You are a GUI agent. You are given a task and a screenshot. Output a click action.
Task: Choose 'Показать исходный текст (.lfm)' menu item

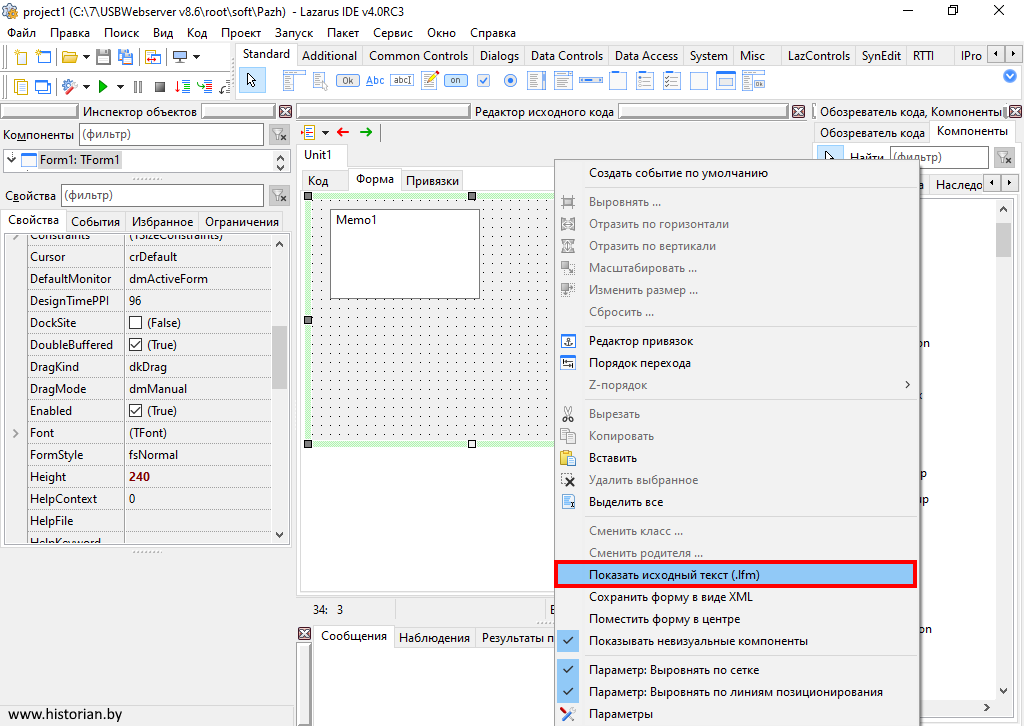coord(735,575)
